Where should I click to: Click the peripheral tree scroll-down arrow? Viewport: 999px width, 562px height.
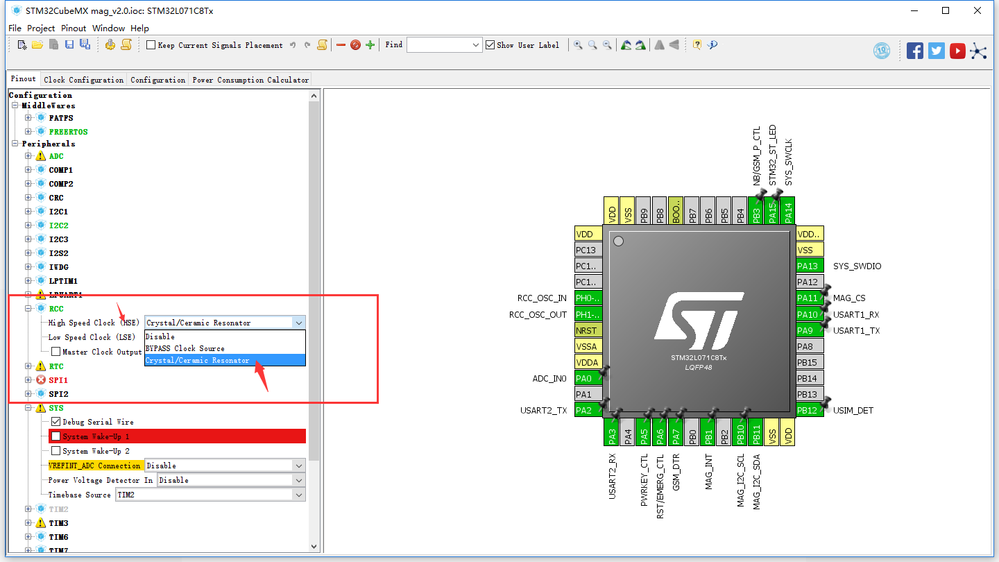[313, 547]
